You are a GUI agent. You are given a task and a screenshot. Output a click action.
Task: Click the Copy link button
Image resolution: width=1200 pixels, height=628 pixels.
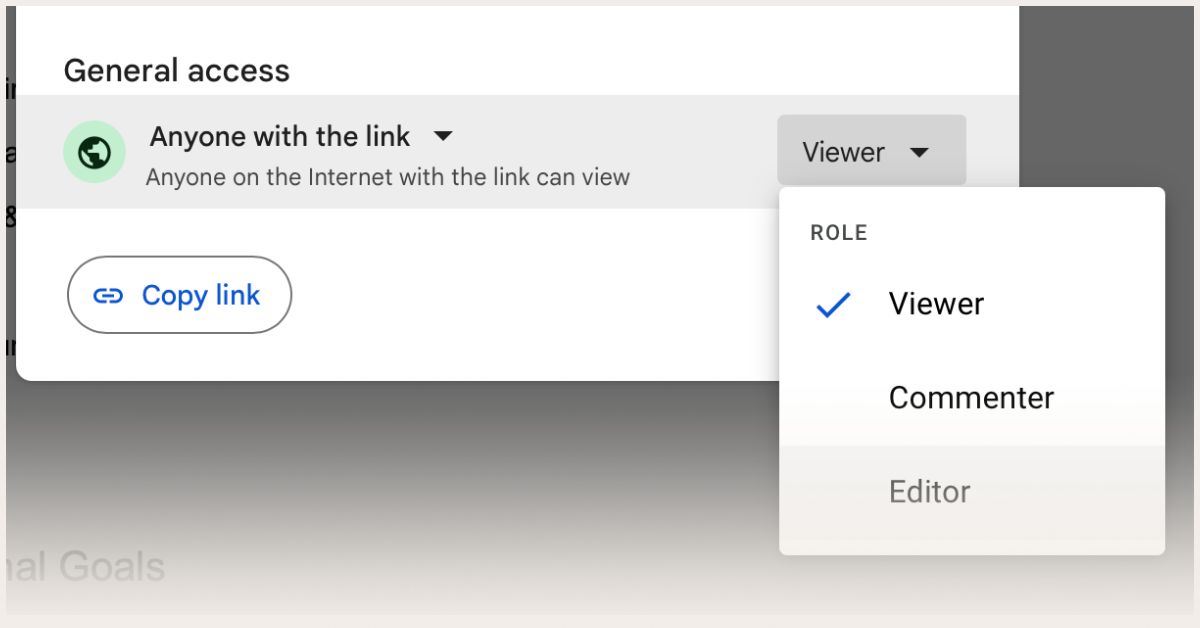(179, 295)
